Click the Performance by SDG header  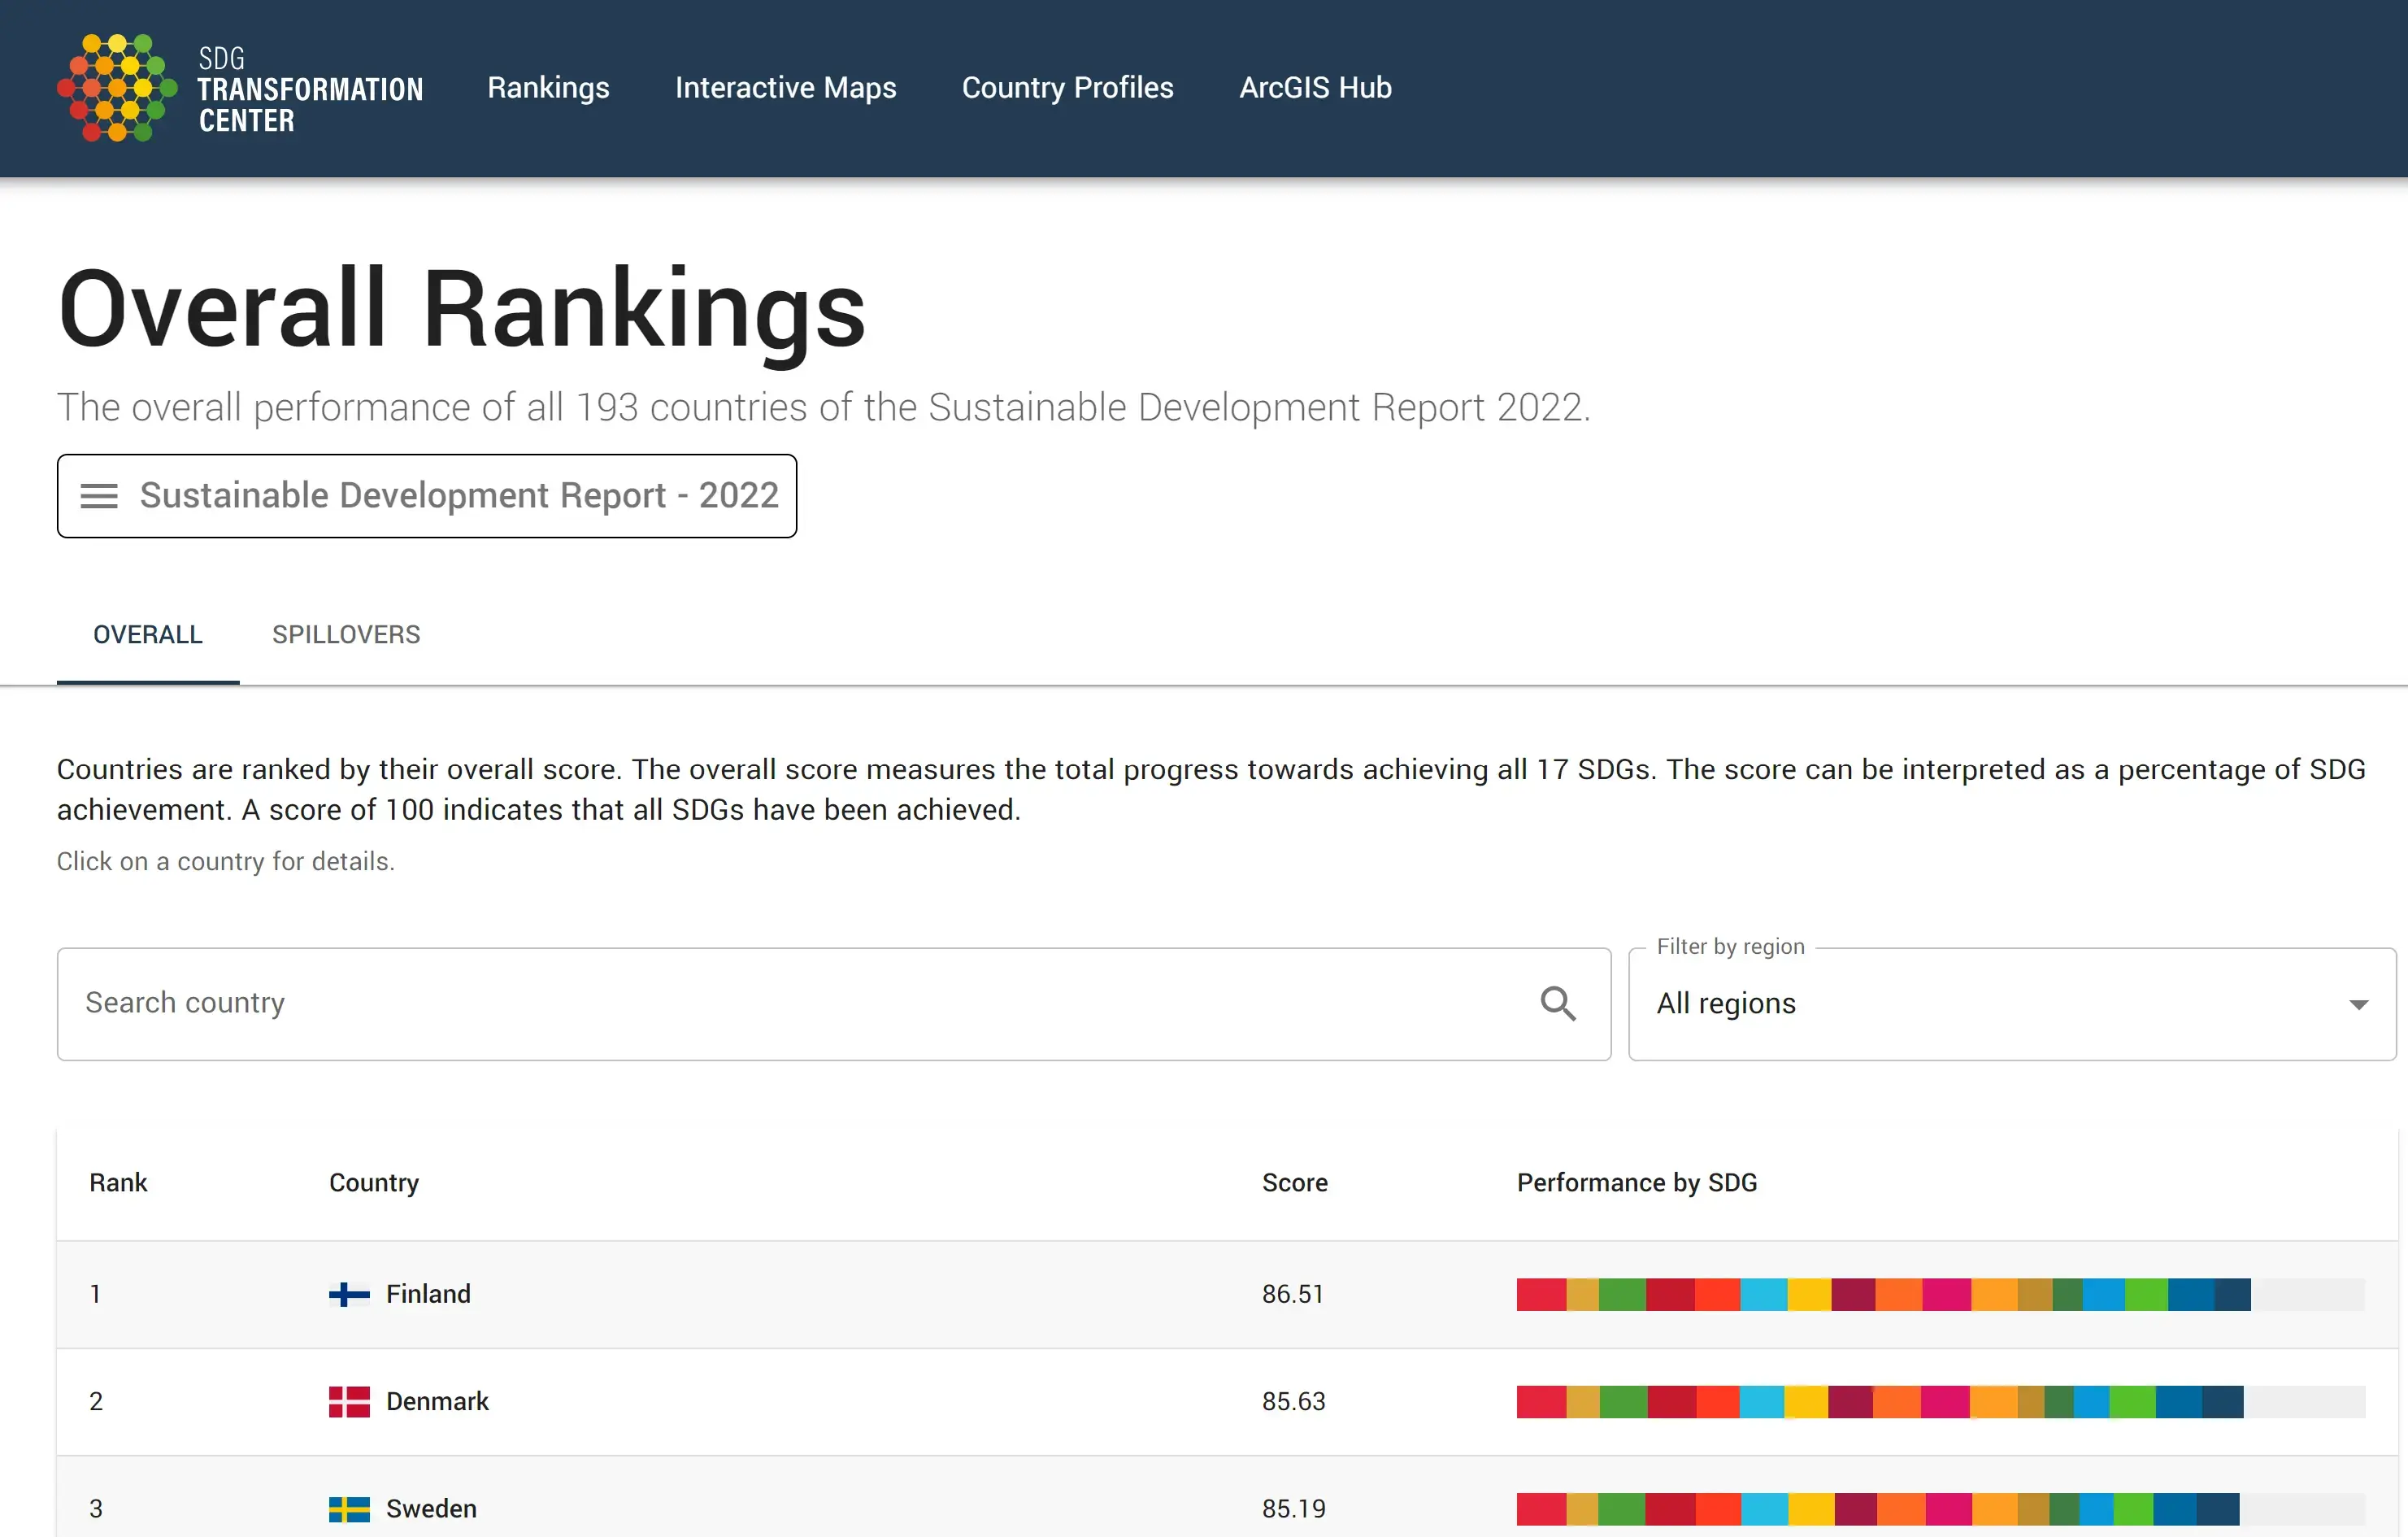[1637, 1183]
